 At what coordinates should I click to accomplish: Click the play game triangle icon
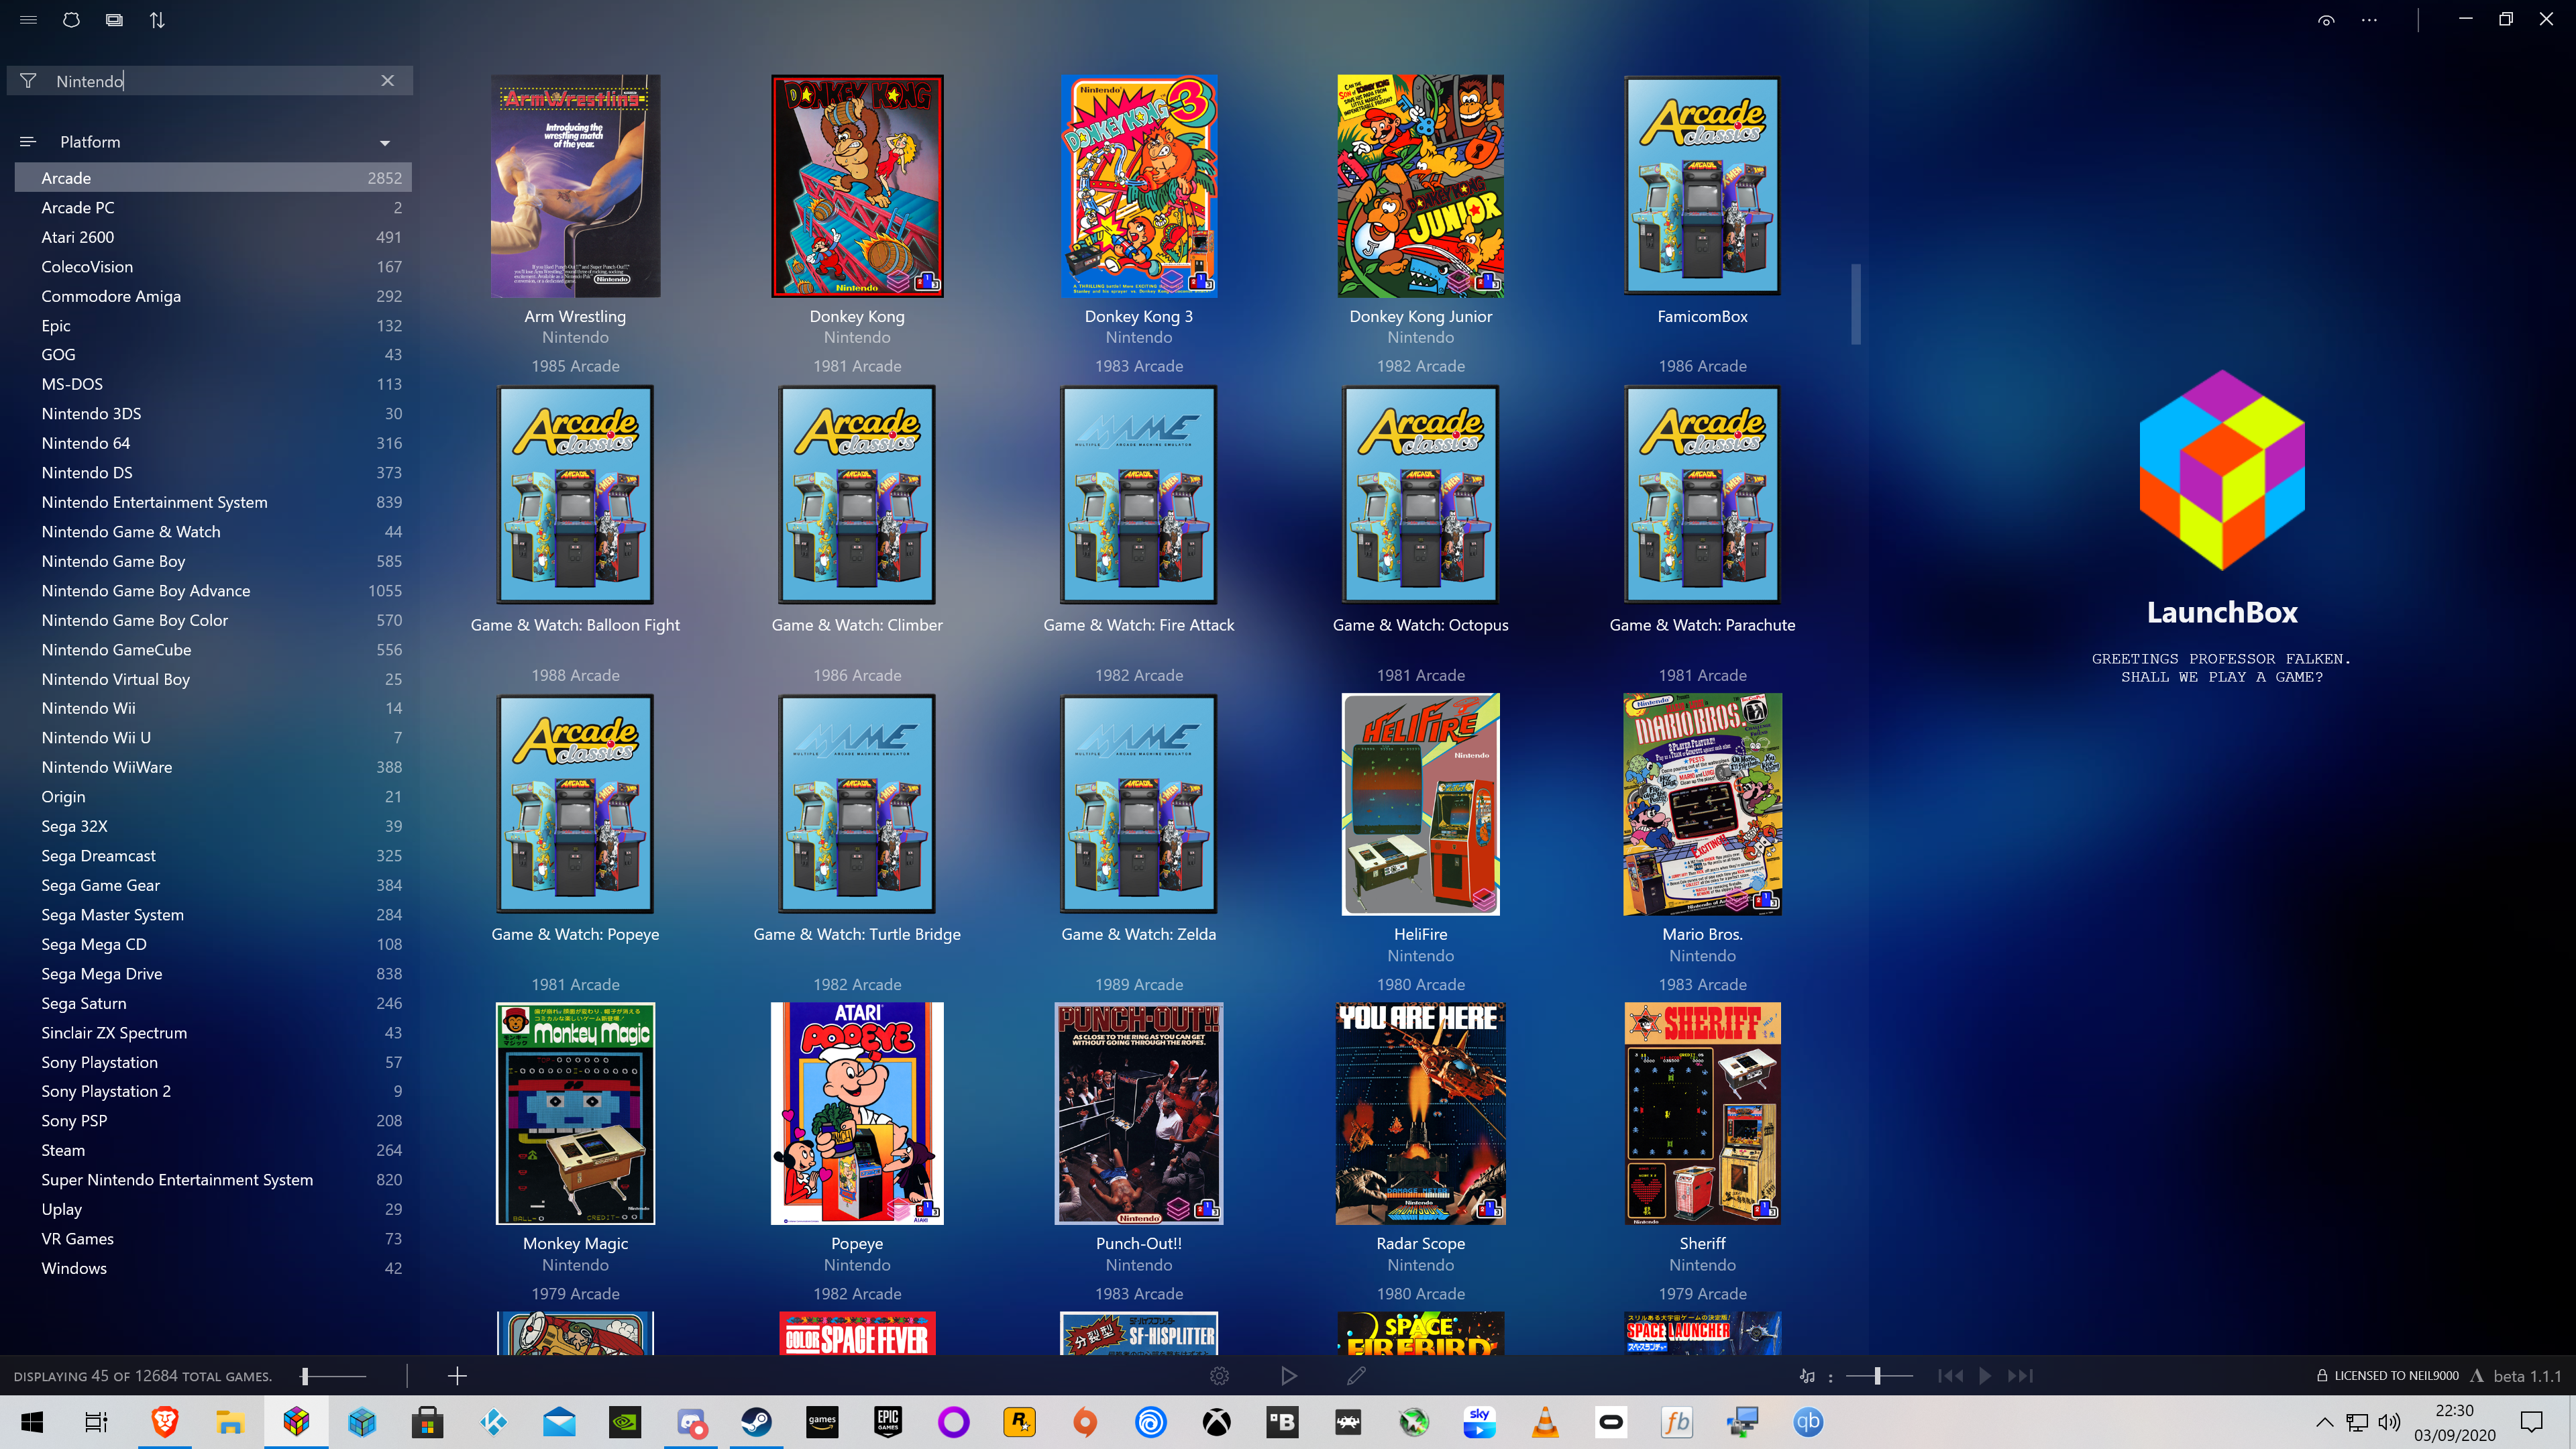pyautogui.click(x=1288, y=1377)
